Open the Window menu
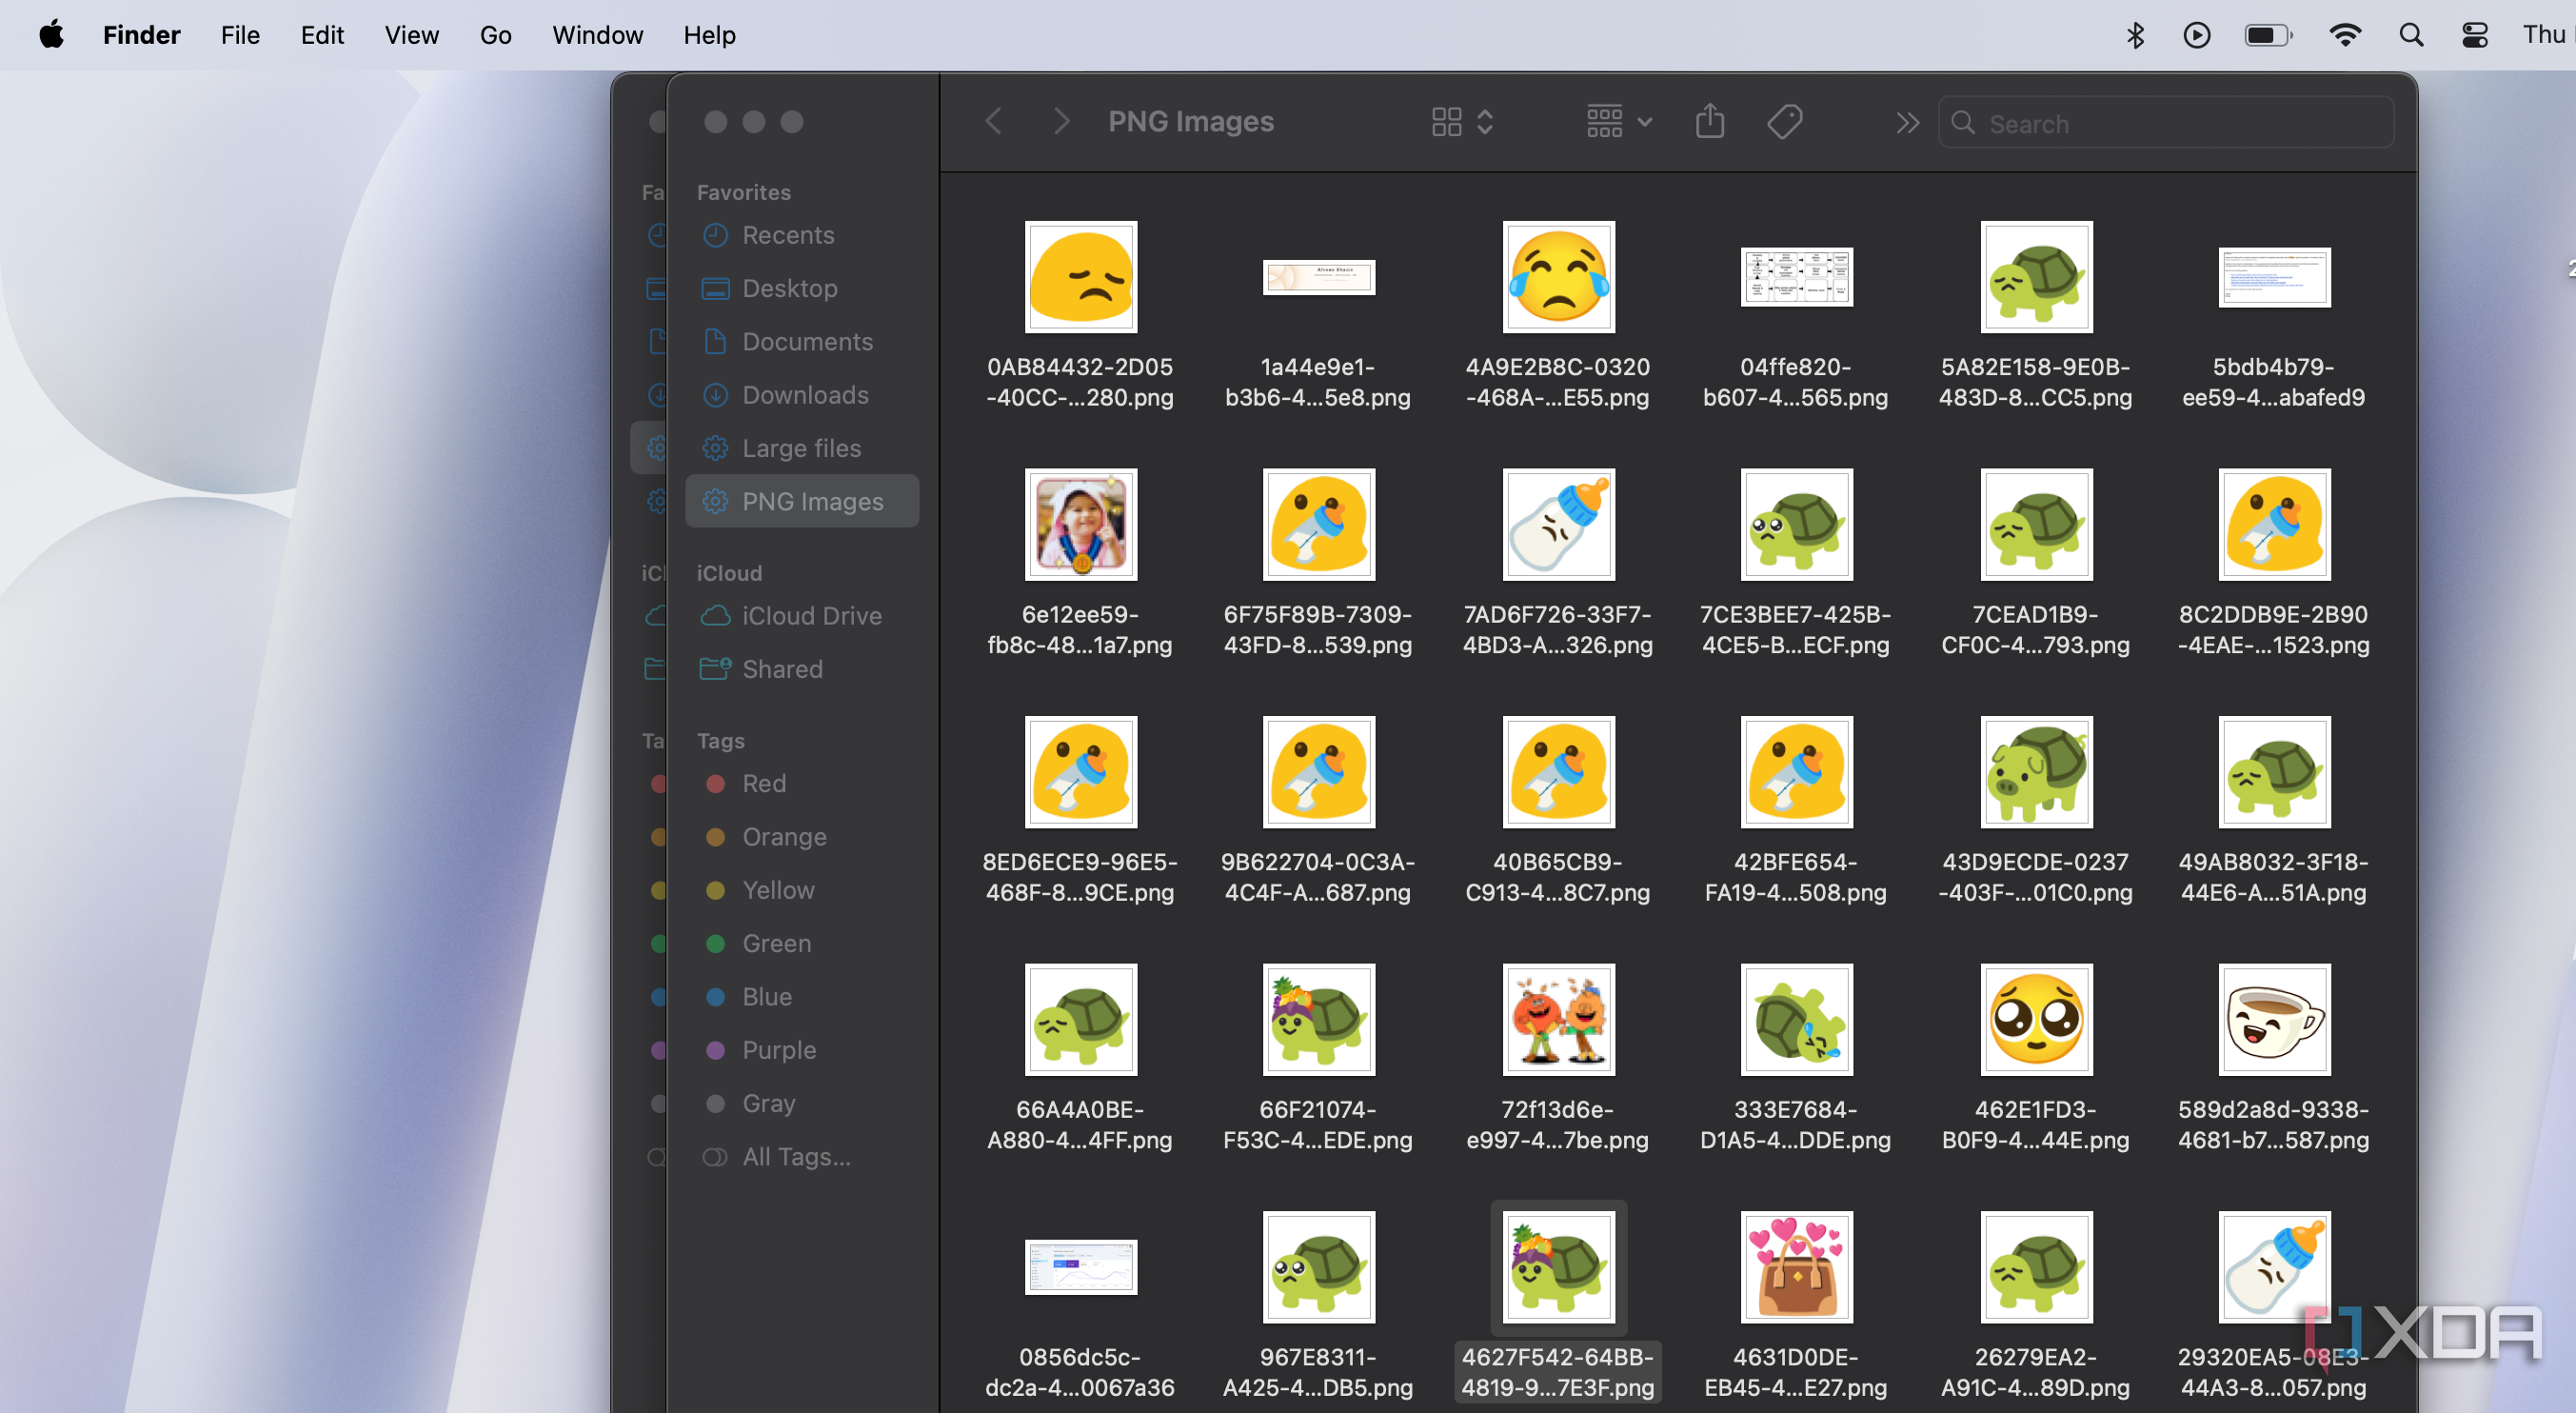The width and height of the screenshot is (2576, 1413). [597, 35]
